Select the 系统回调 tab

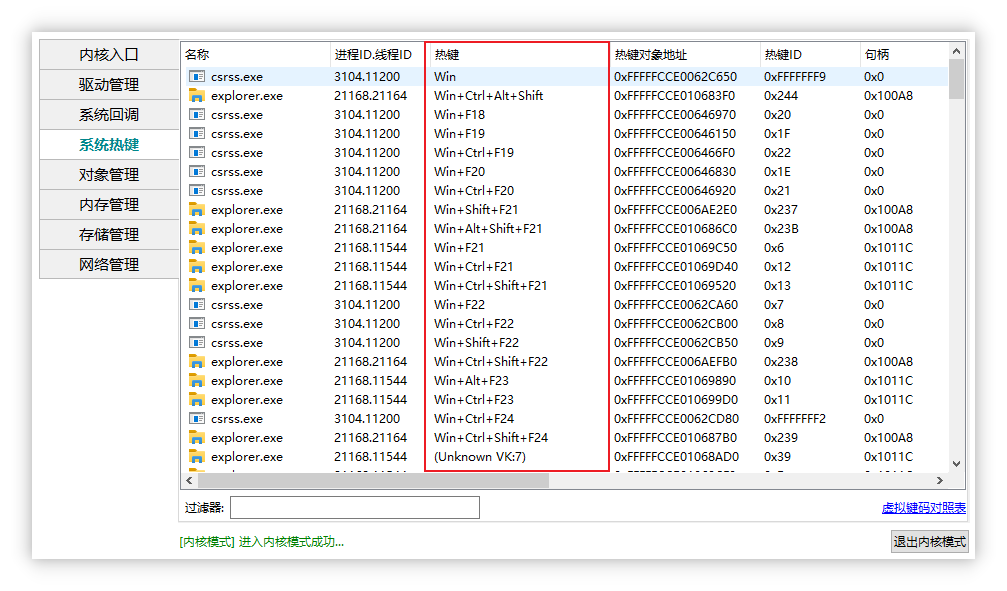click(x=109, y=115)
